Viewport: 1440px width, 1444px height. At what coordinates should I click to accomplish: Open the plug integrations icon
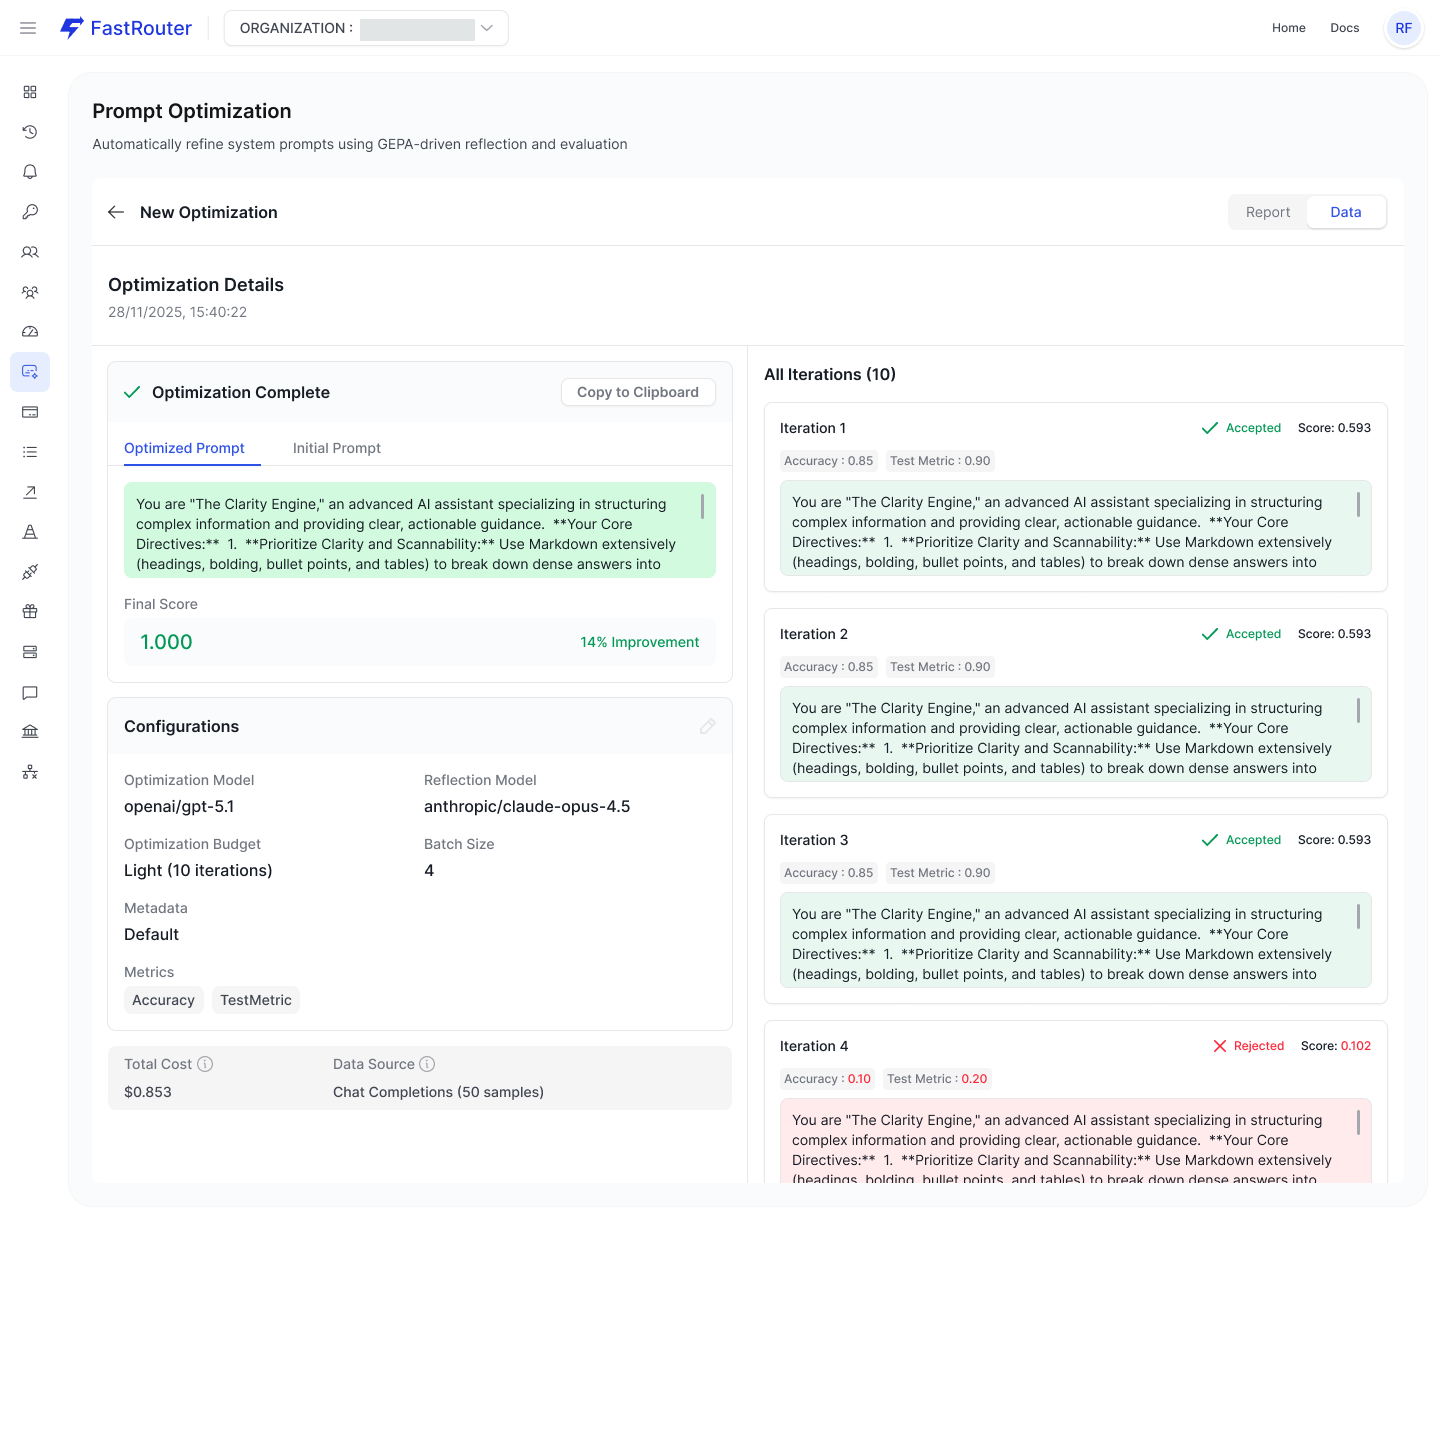tap(30, 572)
